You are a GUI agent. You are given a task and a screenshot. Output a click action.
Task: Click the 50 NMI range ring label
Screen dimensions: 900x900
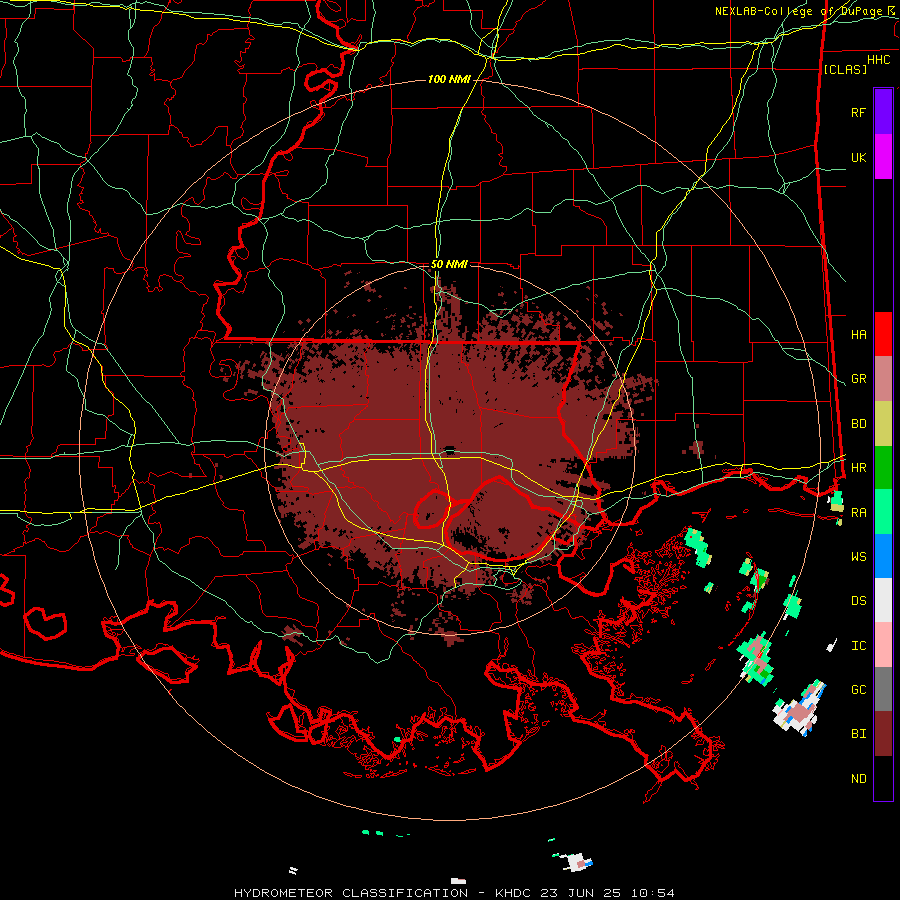pos(449,264)
